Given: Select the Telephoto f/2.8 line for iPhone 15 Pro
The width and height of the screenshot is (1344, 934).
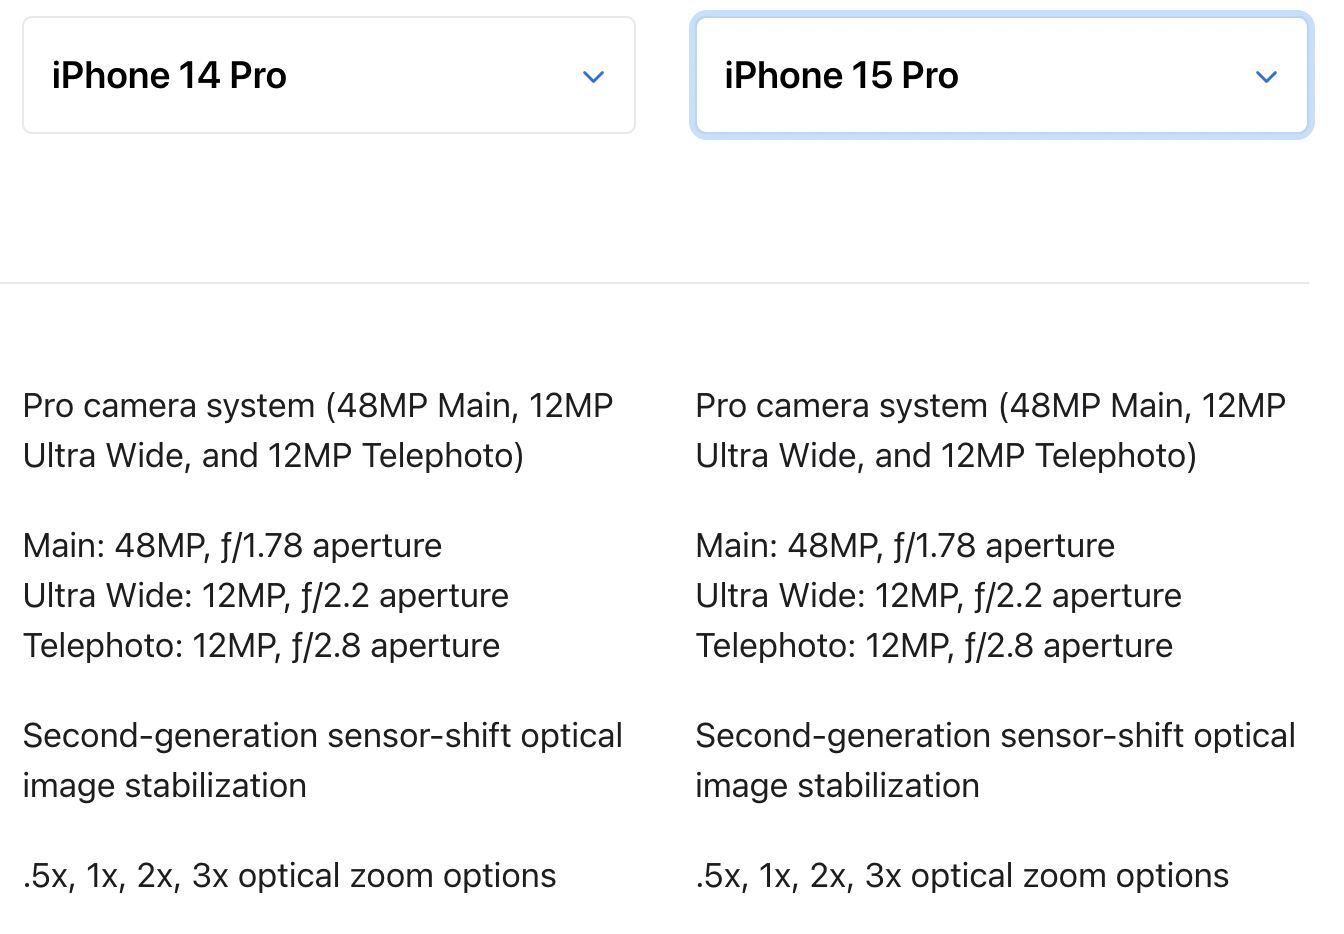Looking at the screenshot, I should tap(934, 646).
